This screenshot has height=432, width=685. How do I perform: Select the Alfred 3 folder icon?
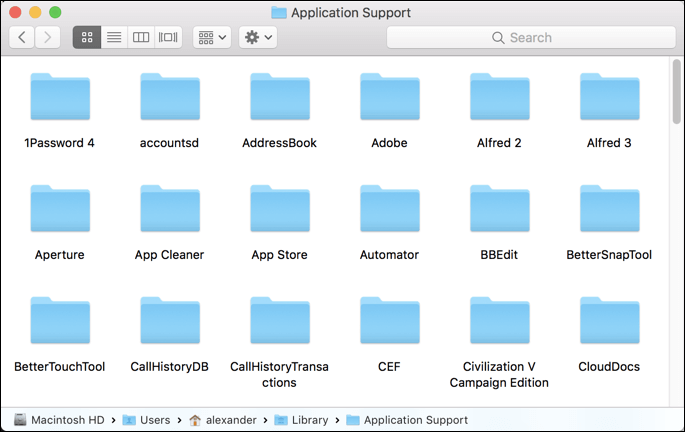pos(609,97)
